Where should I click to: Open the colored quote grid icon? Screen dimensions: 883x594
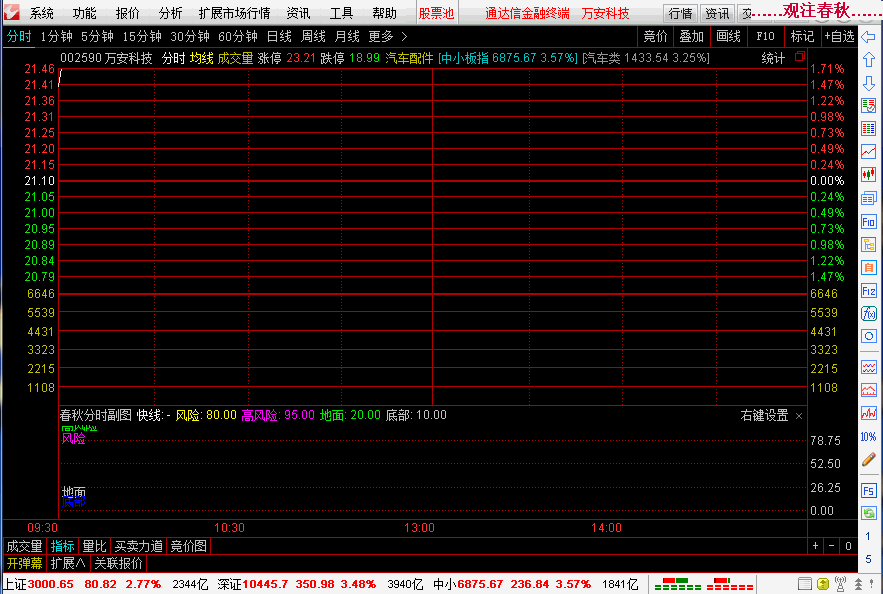[x=868, y=129]
